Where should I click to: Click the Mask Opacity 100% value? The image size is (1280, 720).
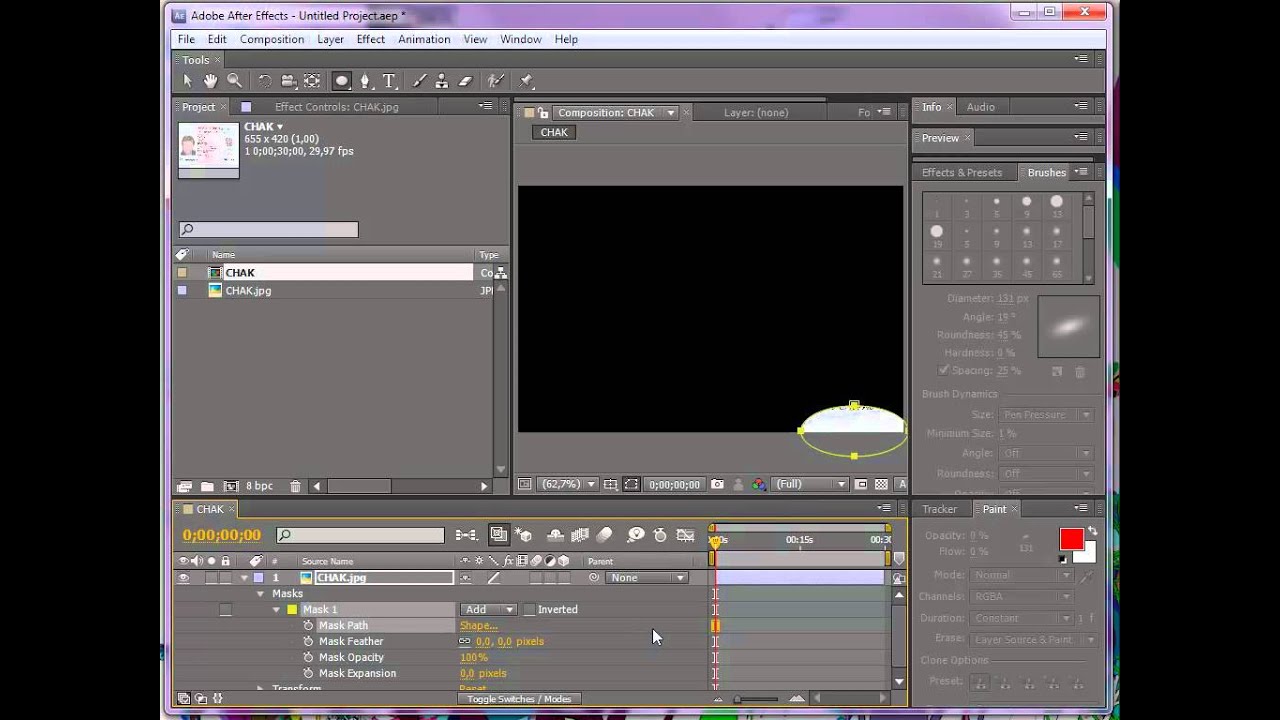click(474, 658)
